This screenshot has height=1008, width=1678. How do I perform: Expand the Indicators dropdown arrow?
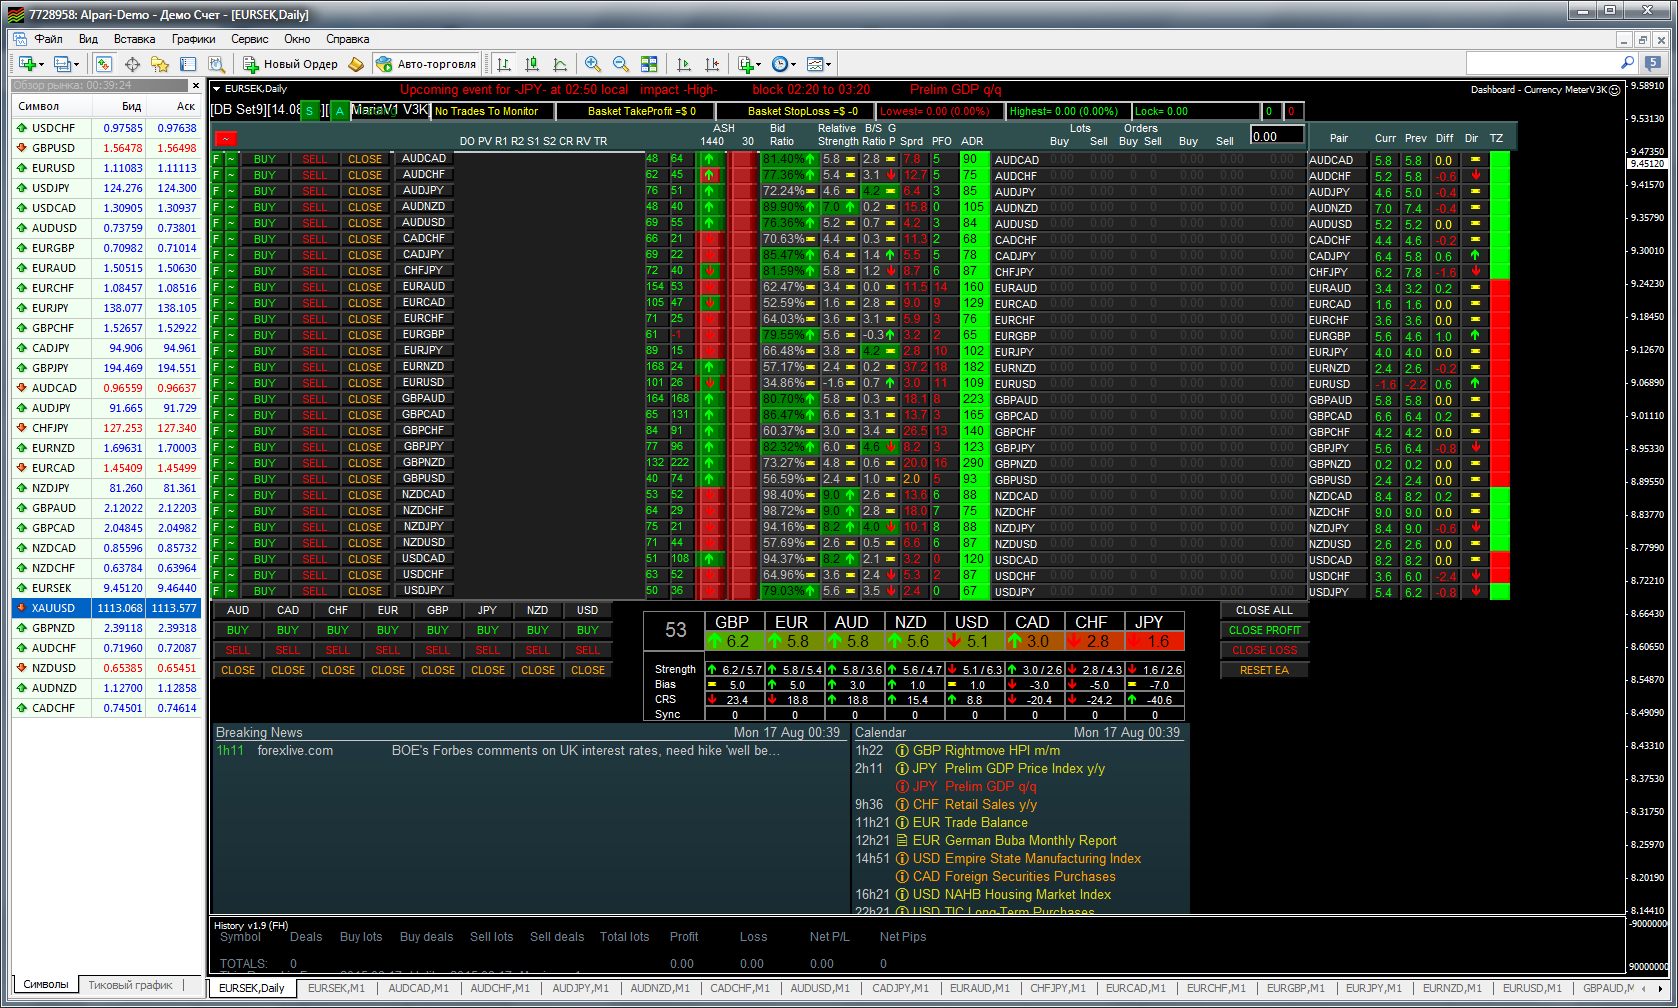click(x=759, y=64)
